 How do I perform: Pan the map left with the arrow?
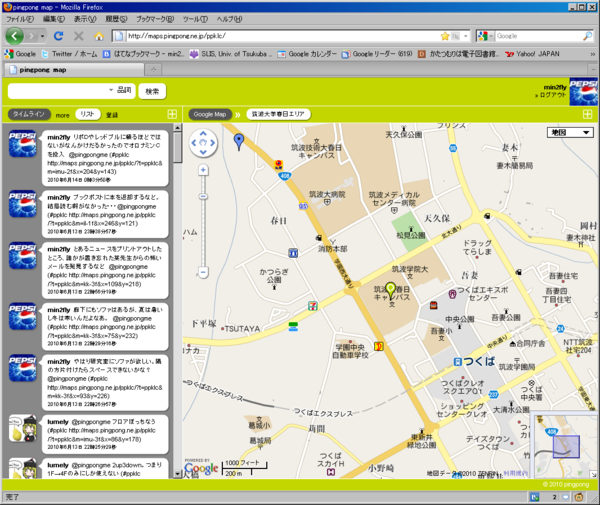click(x=194, y=143)
